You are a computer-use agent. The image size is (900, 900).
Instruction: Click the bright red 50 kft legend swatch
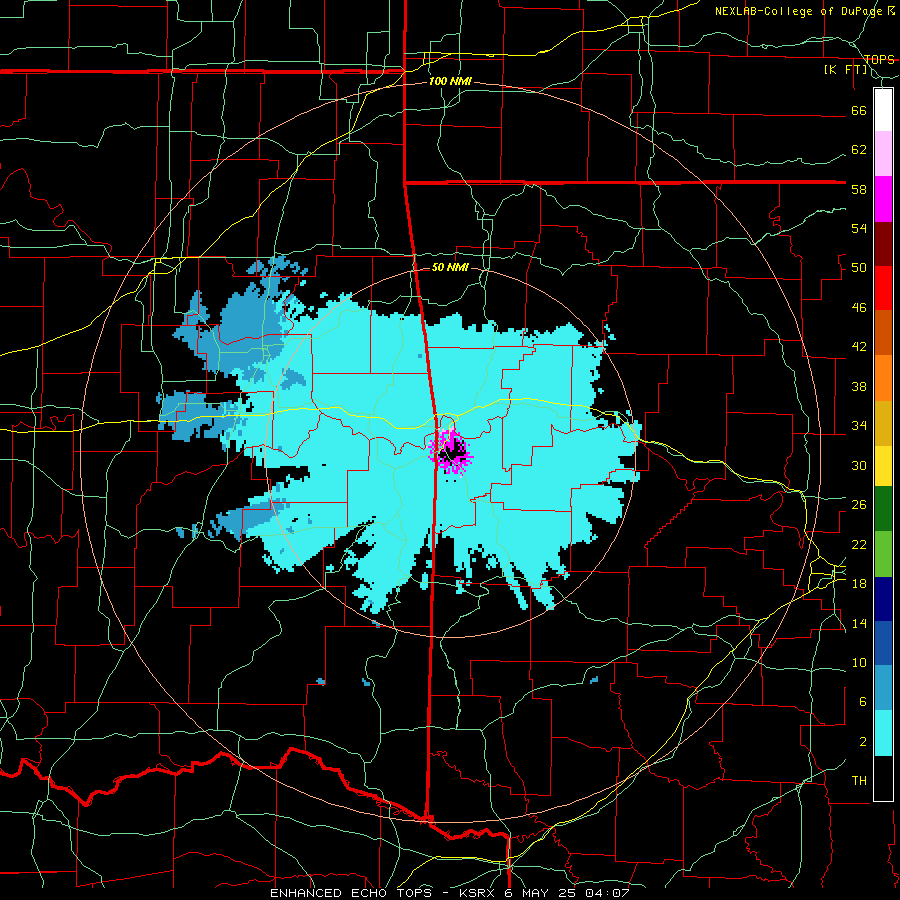(883, 288)
